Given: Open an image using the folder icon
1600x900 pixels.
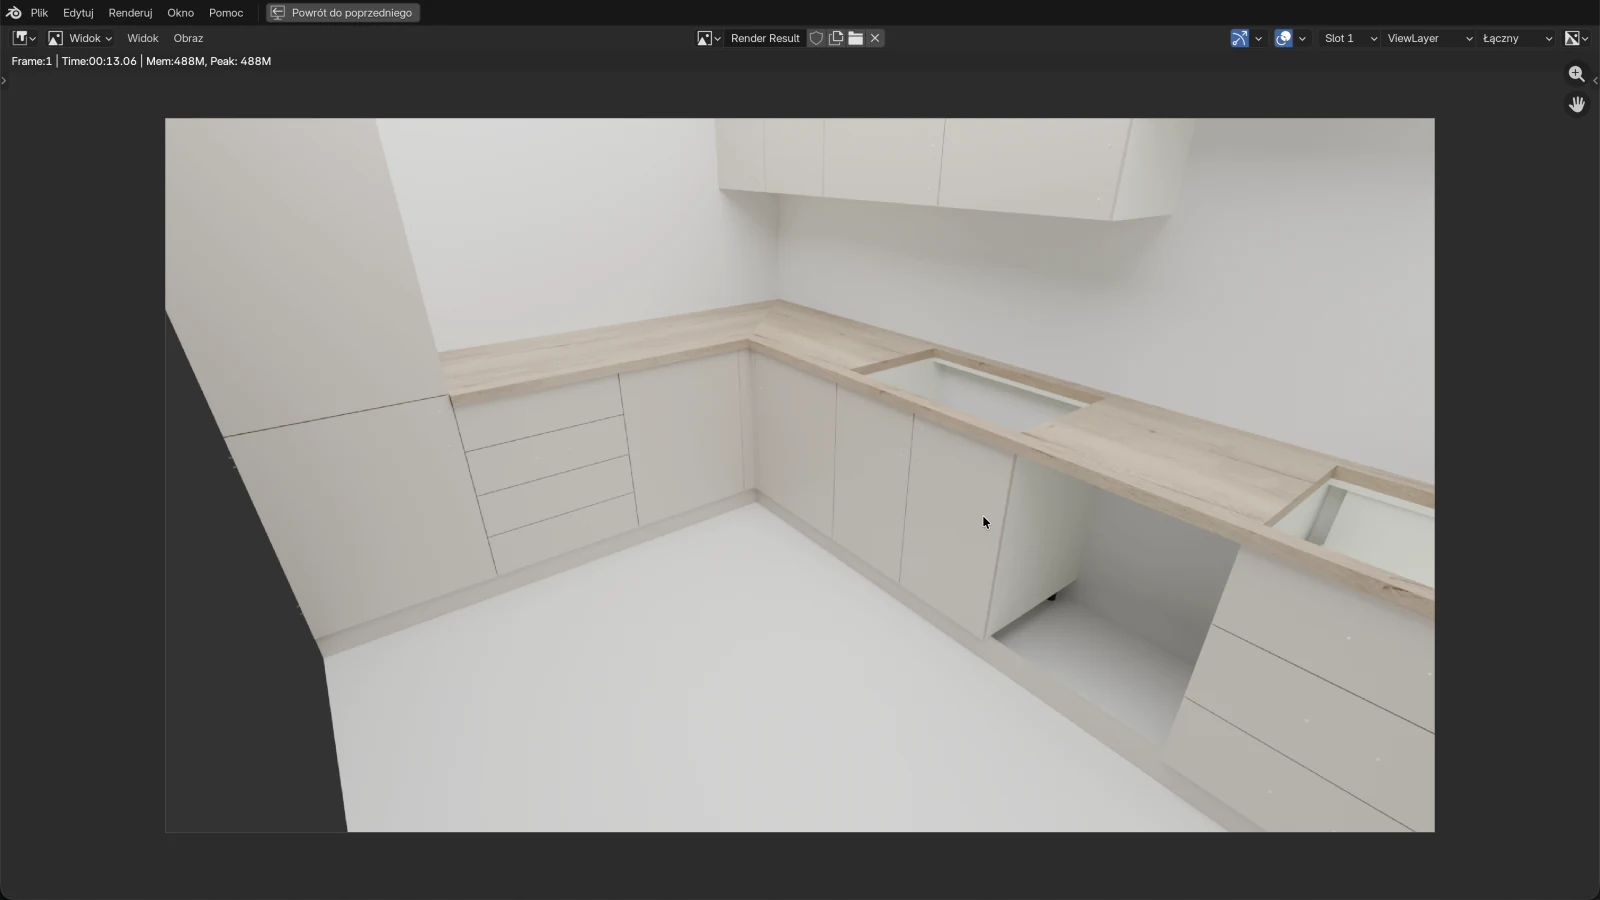Looking at the screenshot, I should (856, 38).
